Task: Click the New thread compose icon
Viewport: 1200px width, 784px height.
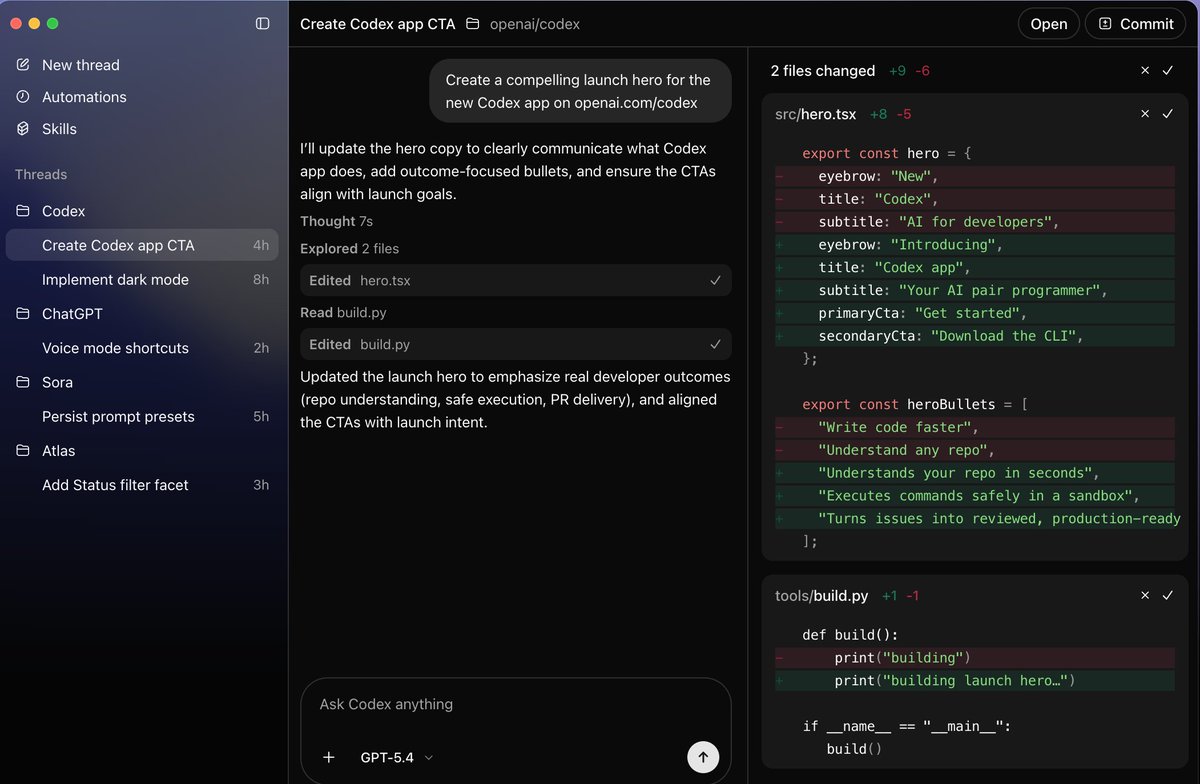Action: click(x=23, y=65)
